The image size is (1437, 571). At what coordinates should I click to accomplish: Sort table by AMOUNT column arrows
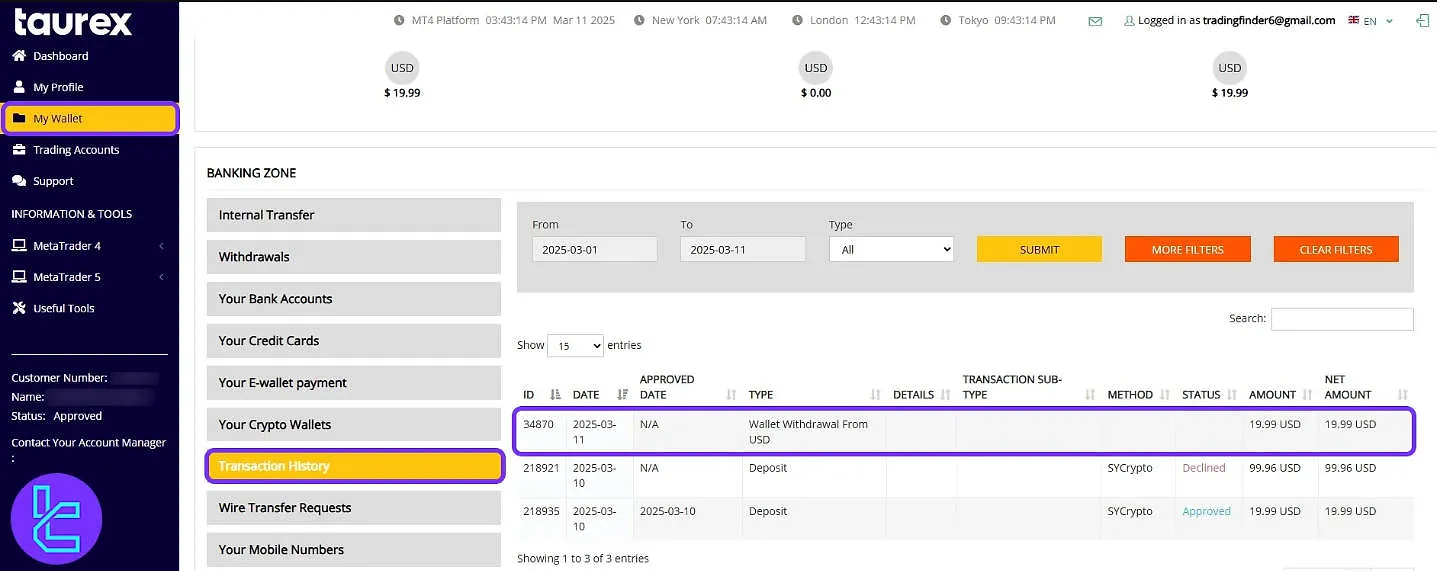[x=1308, y=395]
